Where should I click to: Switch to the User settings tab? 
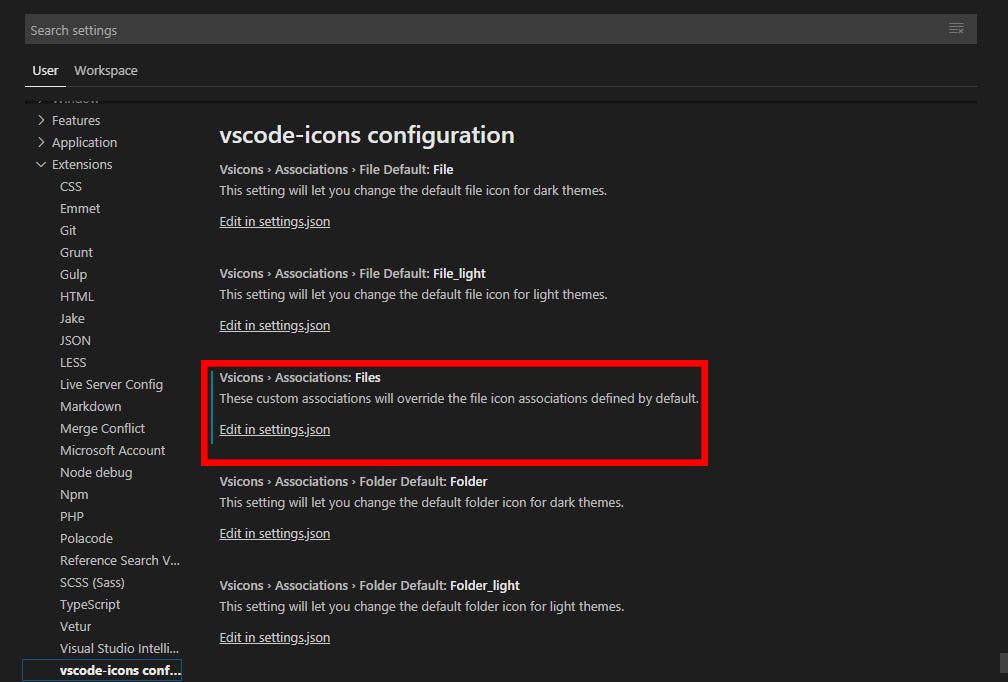coord(45,70)
